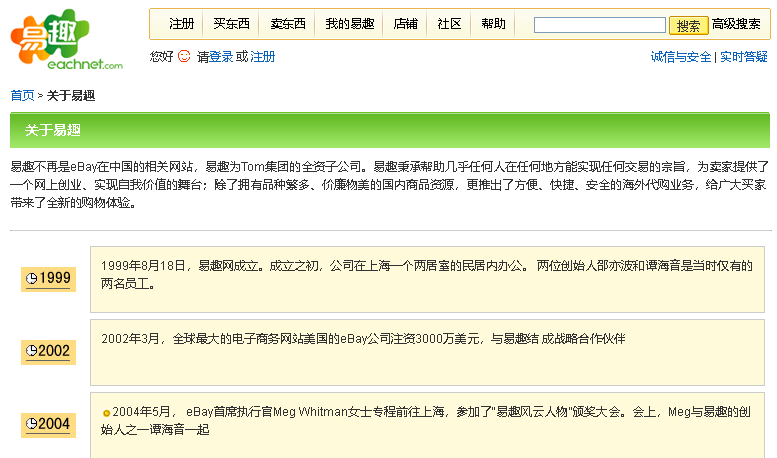Click the clock icon beside 2002

32,351
